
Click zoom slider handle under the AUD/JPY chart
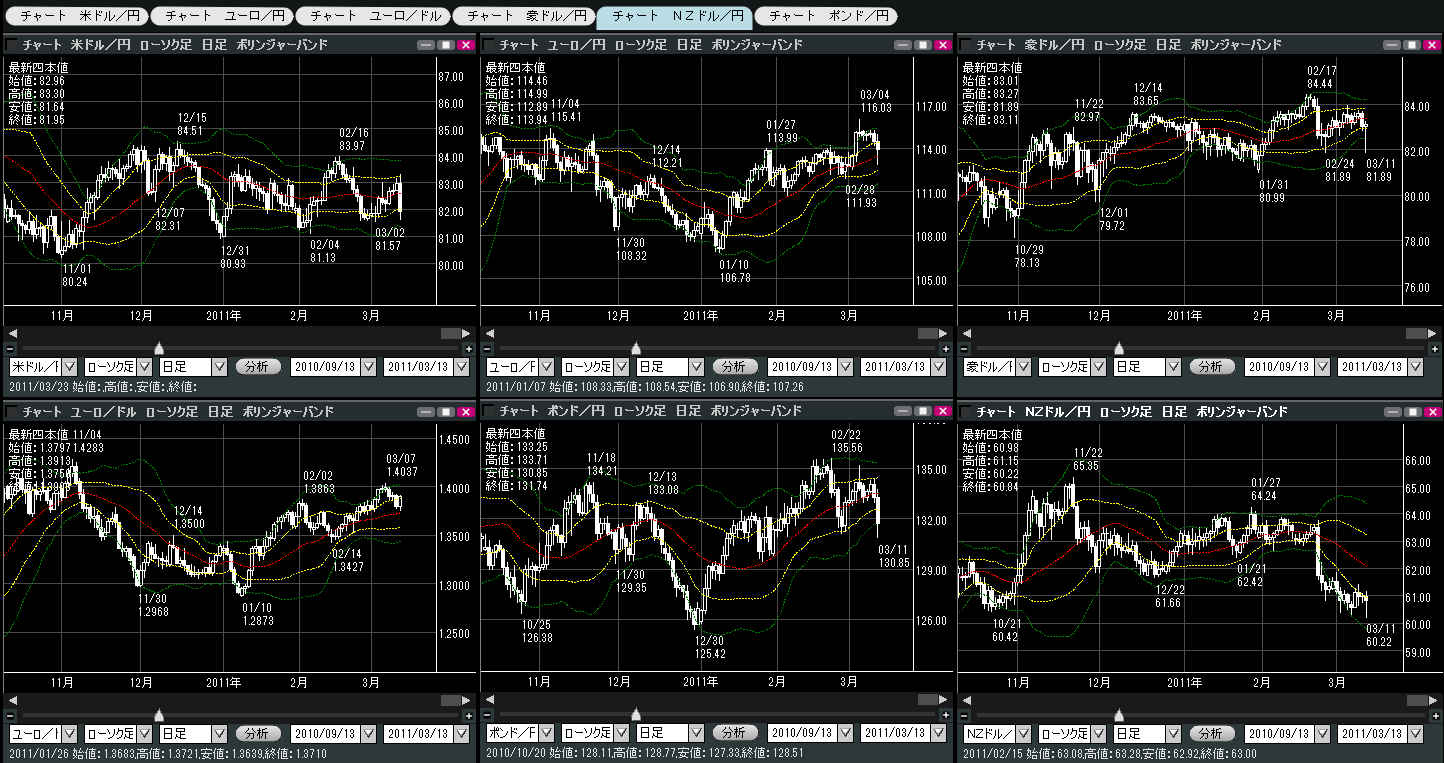click(x=1119, y=348)
